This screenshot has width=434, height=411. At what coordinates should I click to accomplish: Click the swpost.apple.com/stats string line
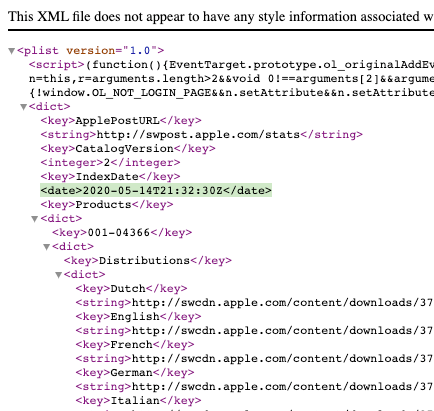click(201, 134)
